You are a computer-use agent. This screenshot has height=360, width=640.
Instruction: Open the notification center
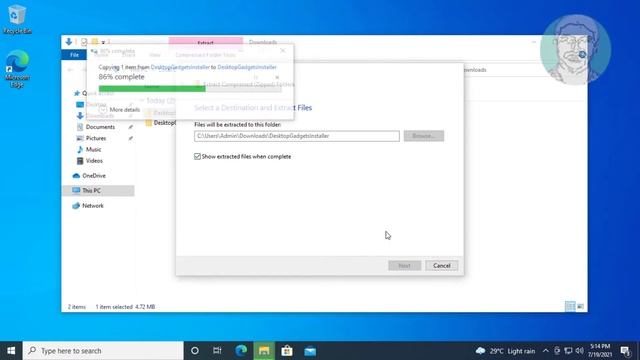coord(625,351)
